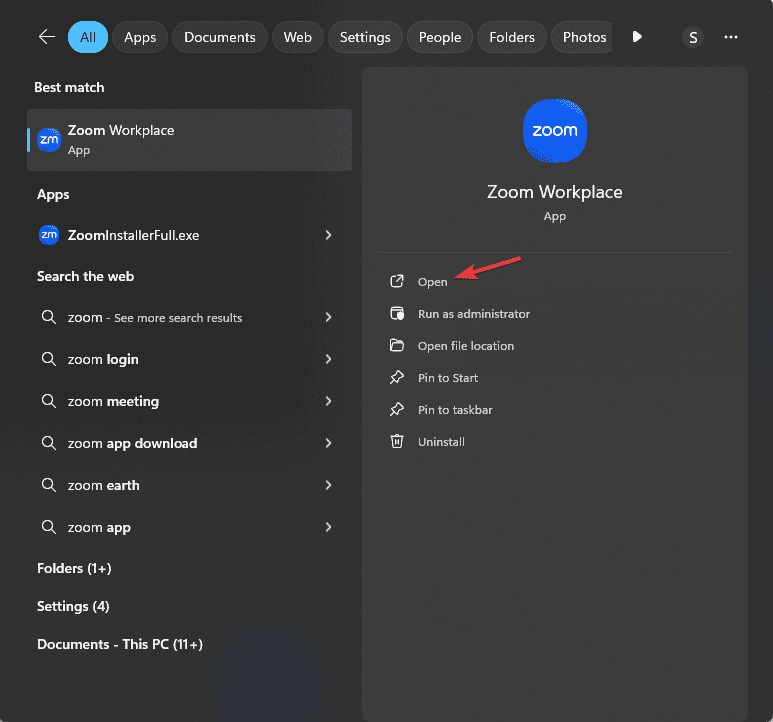Expand the zoom login suggestion arrow

329,360
